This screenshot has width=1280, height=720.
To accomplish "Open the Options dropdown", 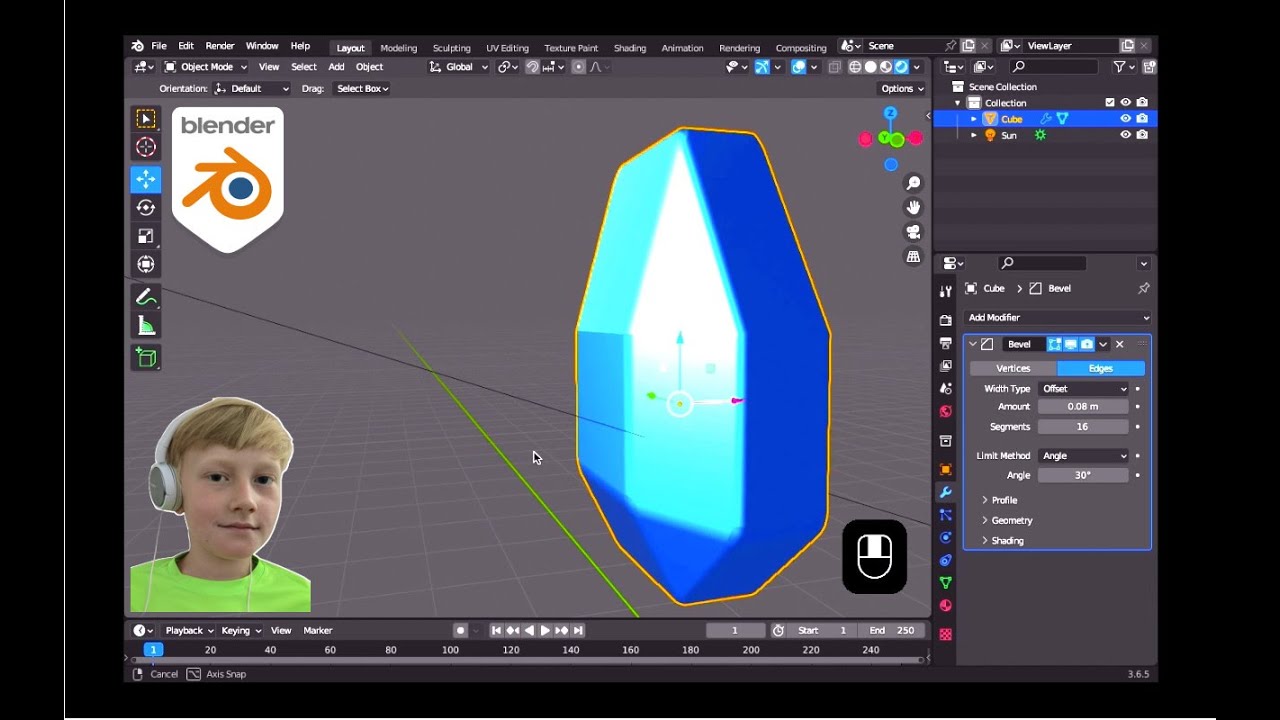I will [x=902, y=88].
